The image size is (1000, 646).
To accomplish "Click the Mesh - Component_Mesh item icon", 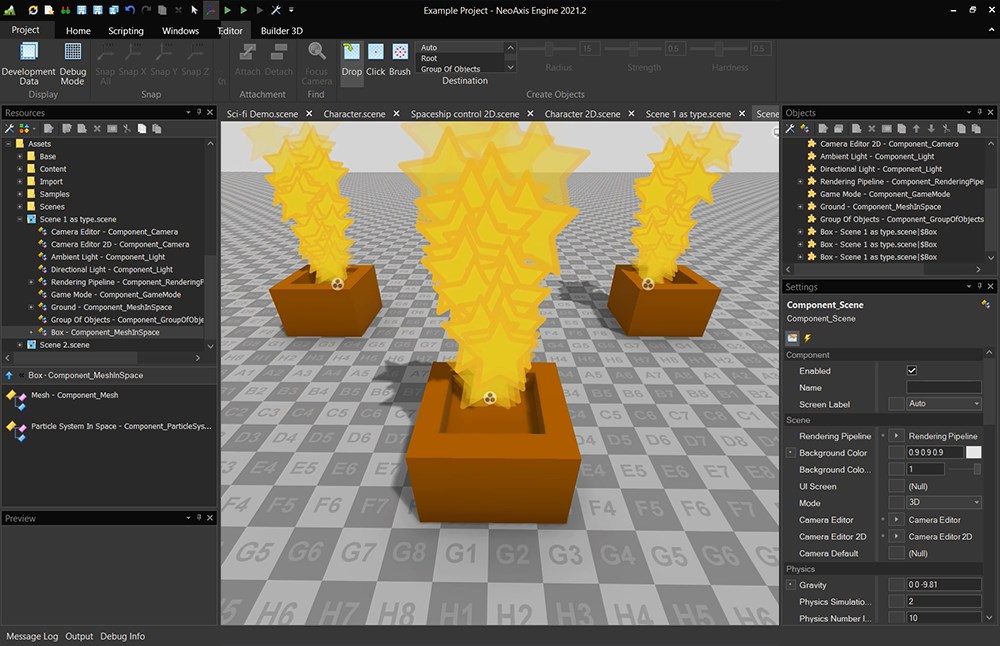I will pos(16,400).
